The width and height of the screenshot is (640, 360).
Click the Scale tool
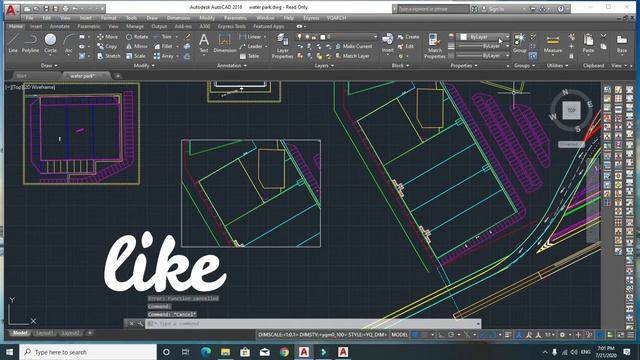pos(136,56)
